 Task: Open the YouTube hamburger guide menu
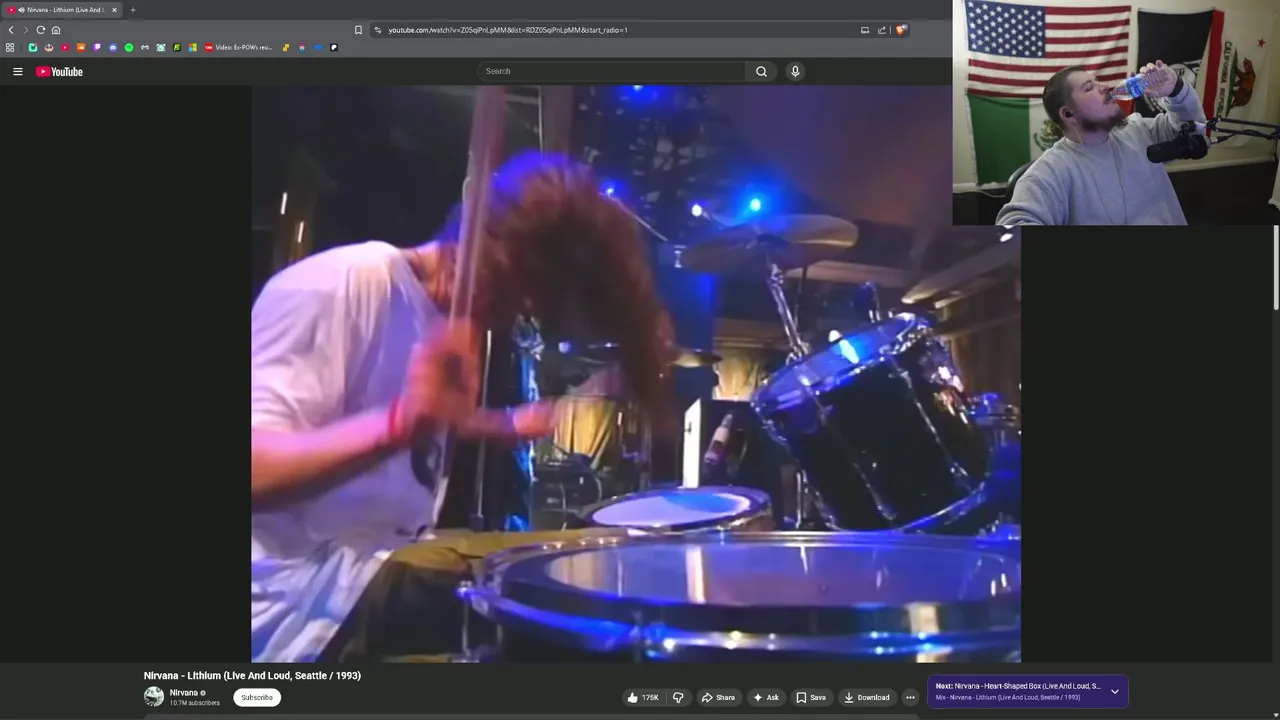17,71
